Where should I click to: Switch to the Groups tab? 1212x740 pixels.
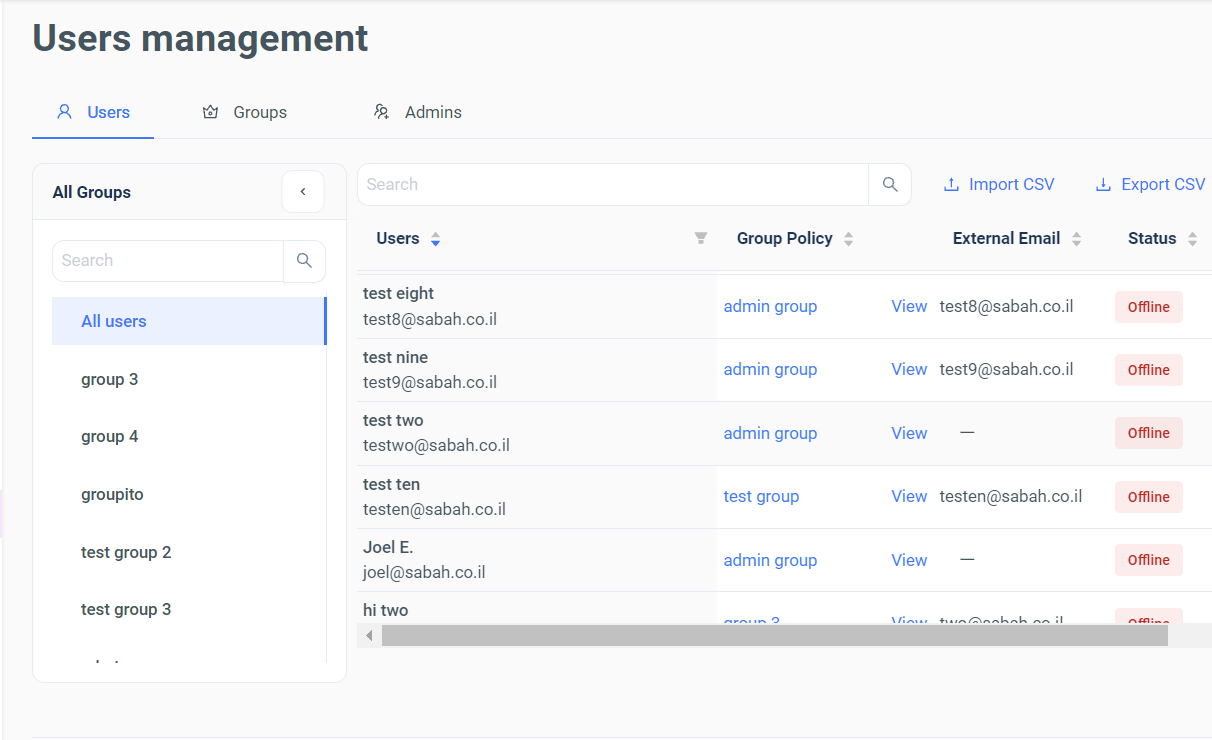coord(245,112)
